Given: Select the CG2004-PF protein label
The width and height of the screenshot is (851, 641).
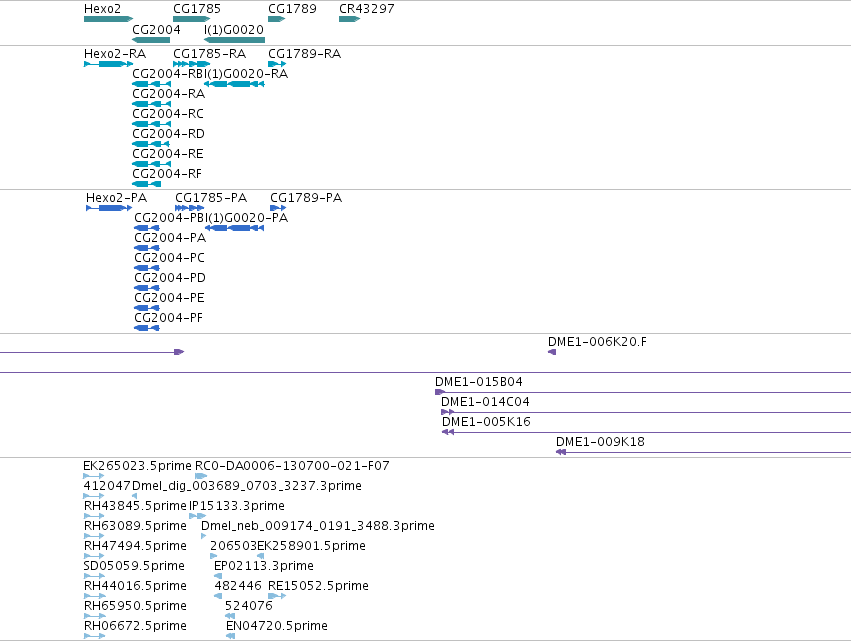Looking at the screenshot, I should (169, 318).
